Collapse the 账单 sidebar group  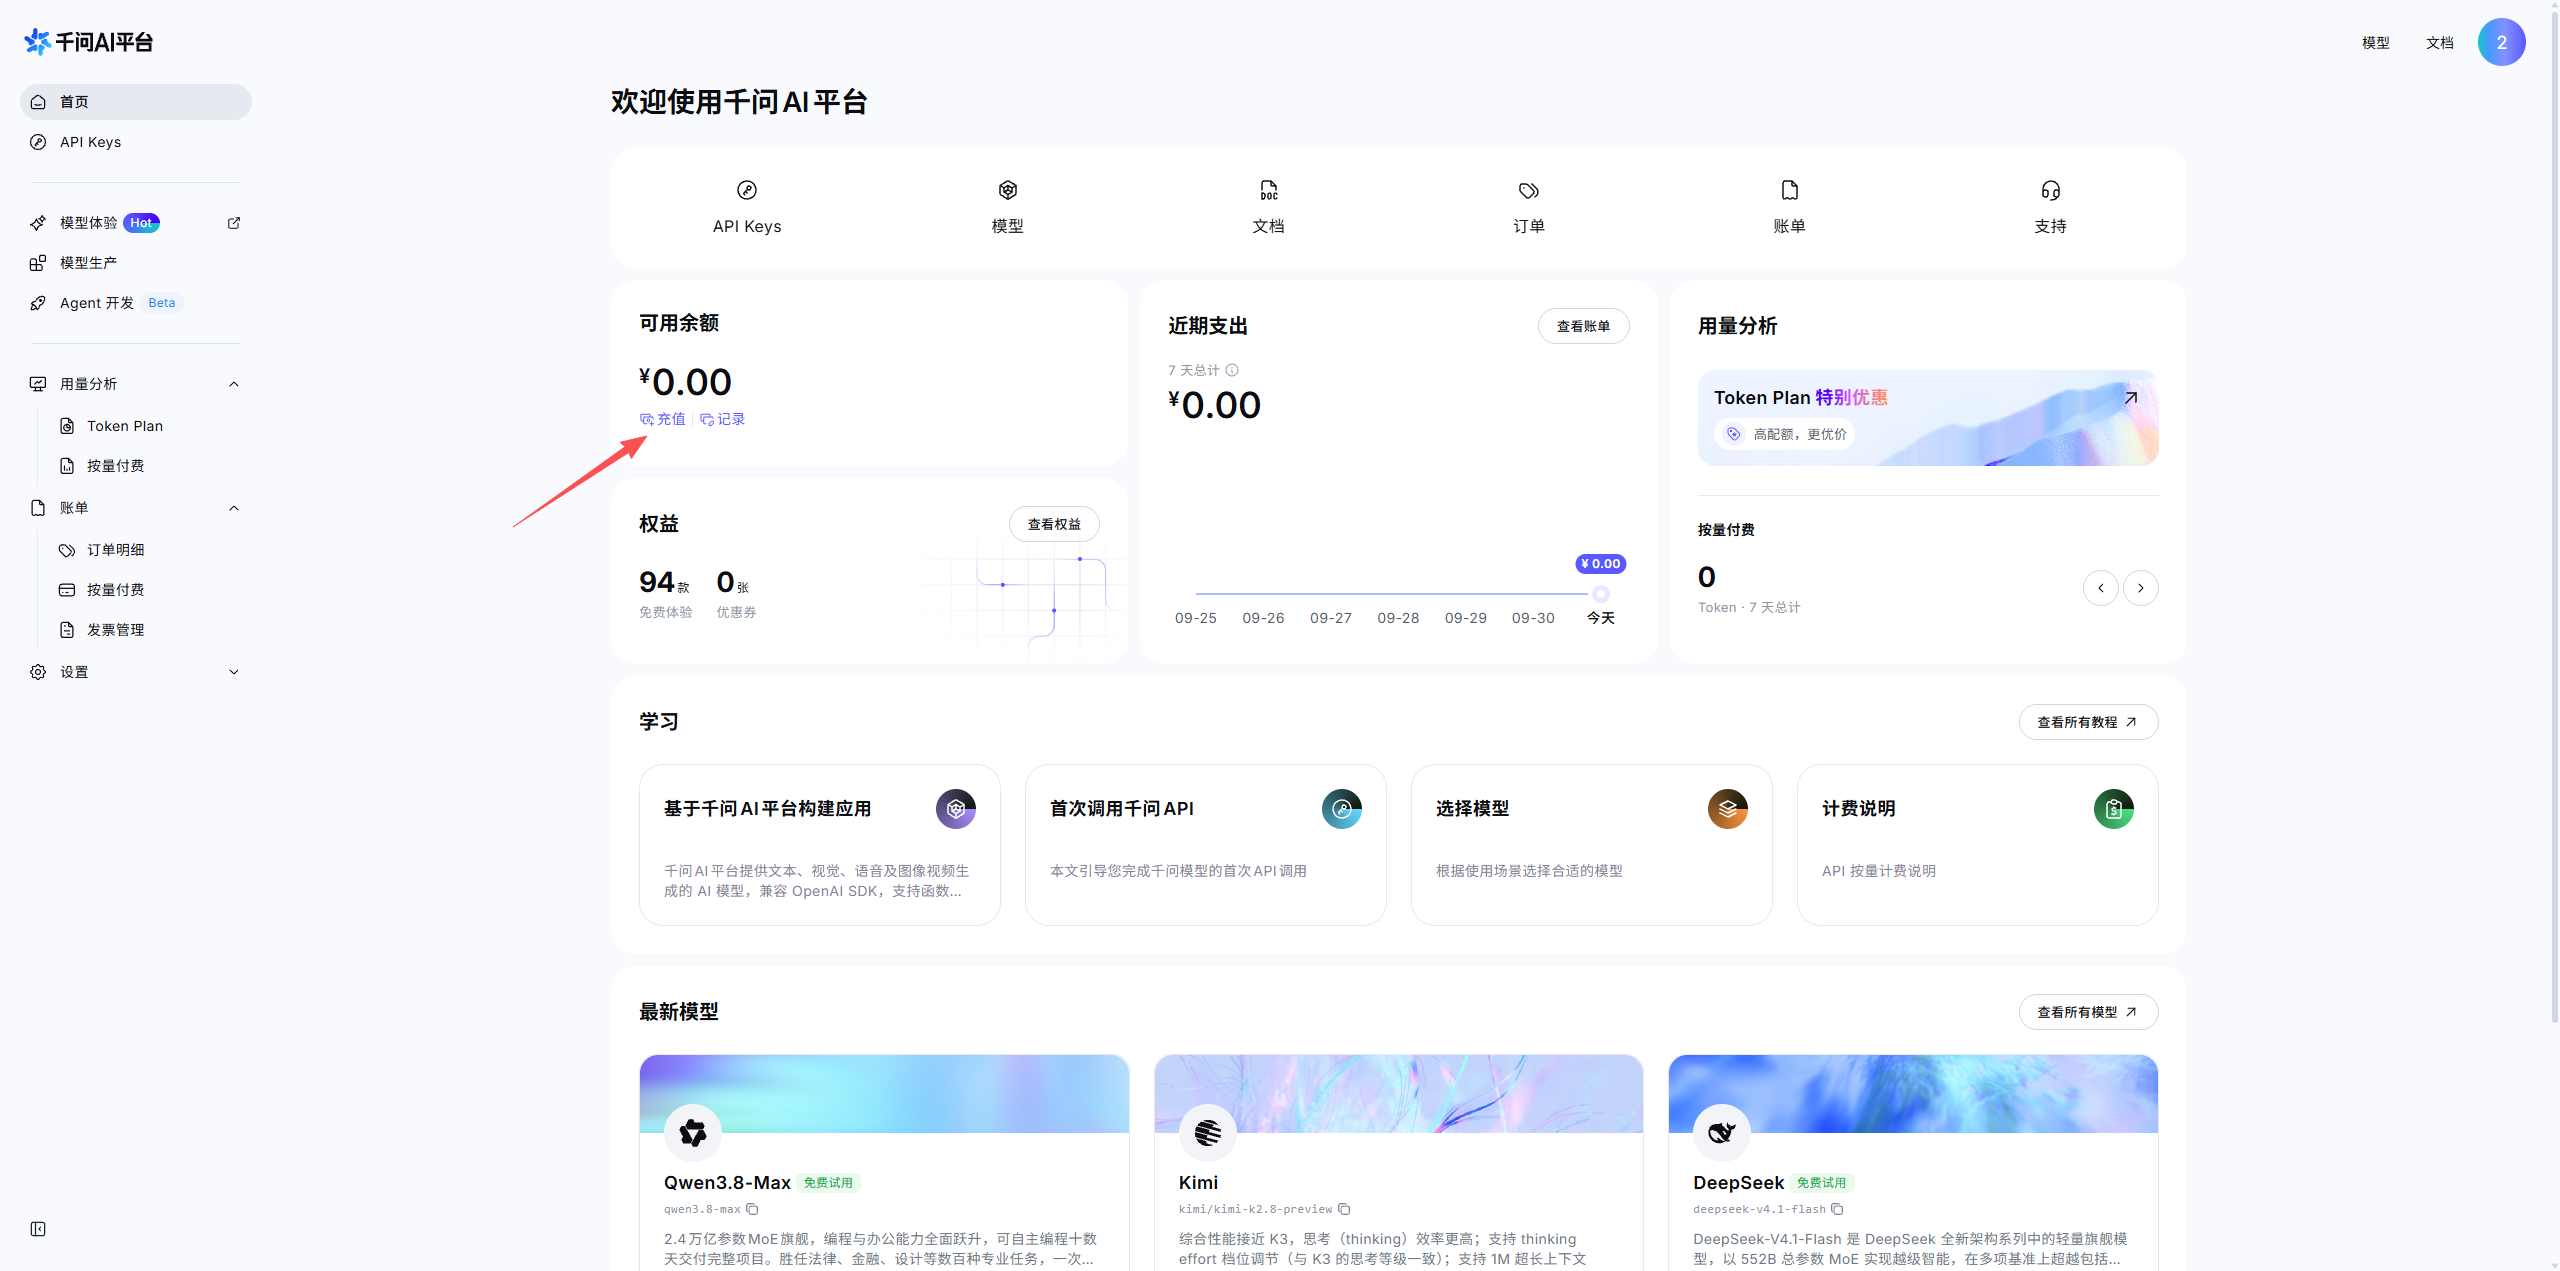[x=234, y=508]
